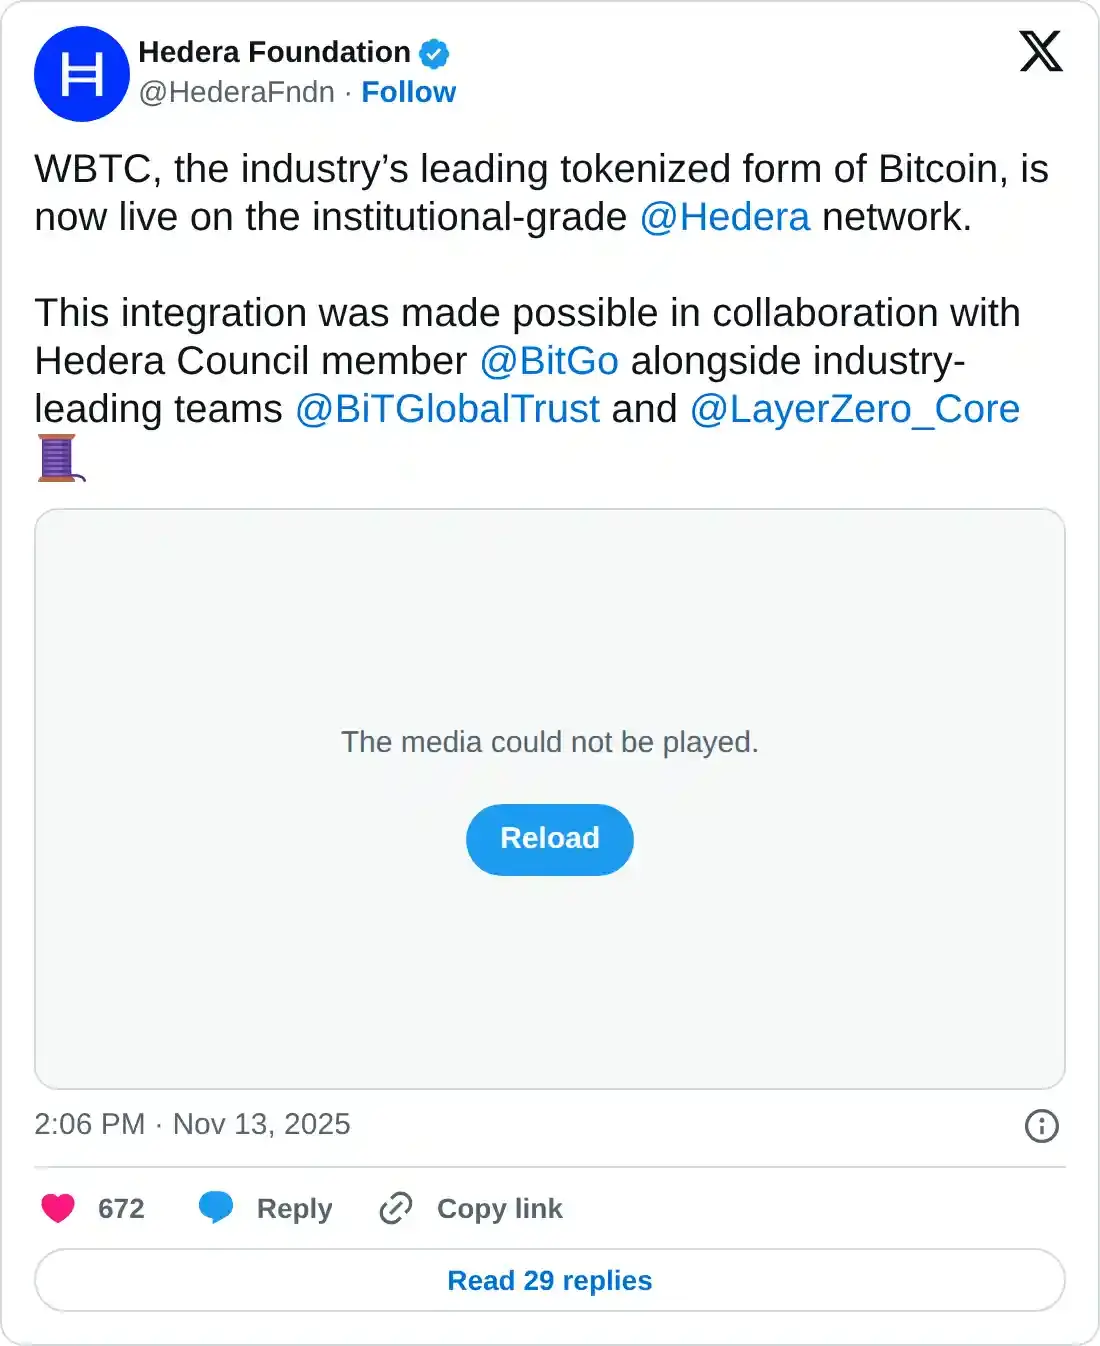This screenshot has width=1100, height=1346.
Task: Open the @Hedera mention link
Action: (x=729, y=216)
